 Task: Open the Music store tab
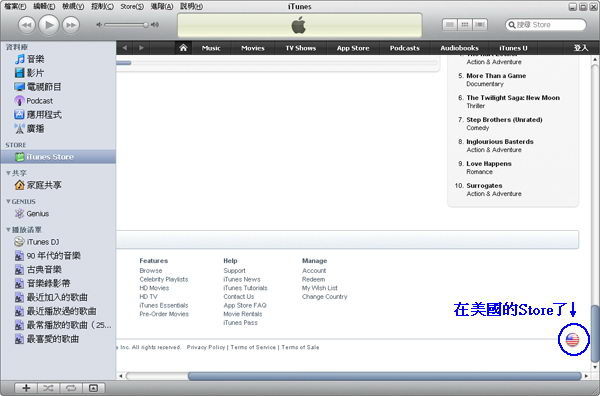211,48
